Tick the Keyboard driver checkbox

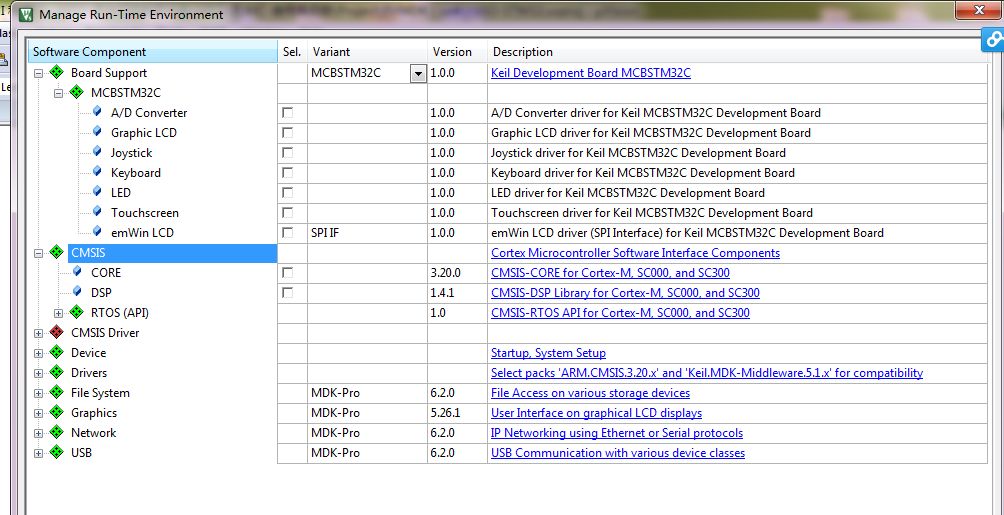point(287,172)
